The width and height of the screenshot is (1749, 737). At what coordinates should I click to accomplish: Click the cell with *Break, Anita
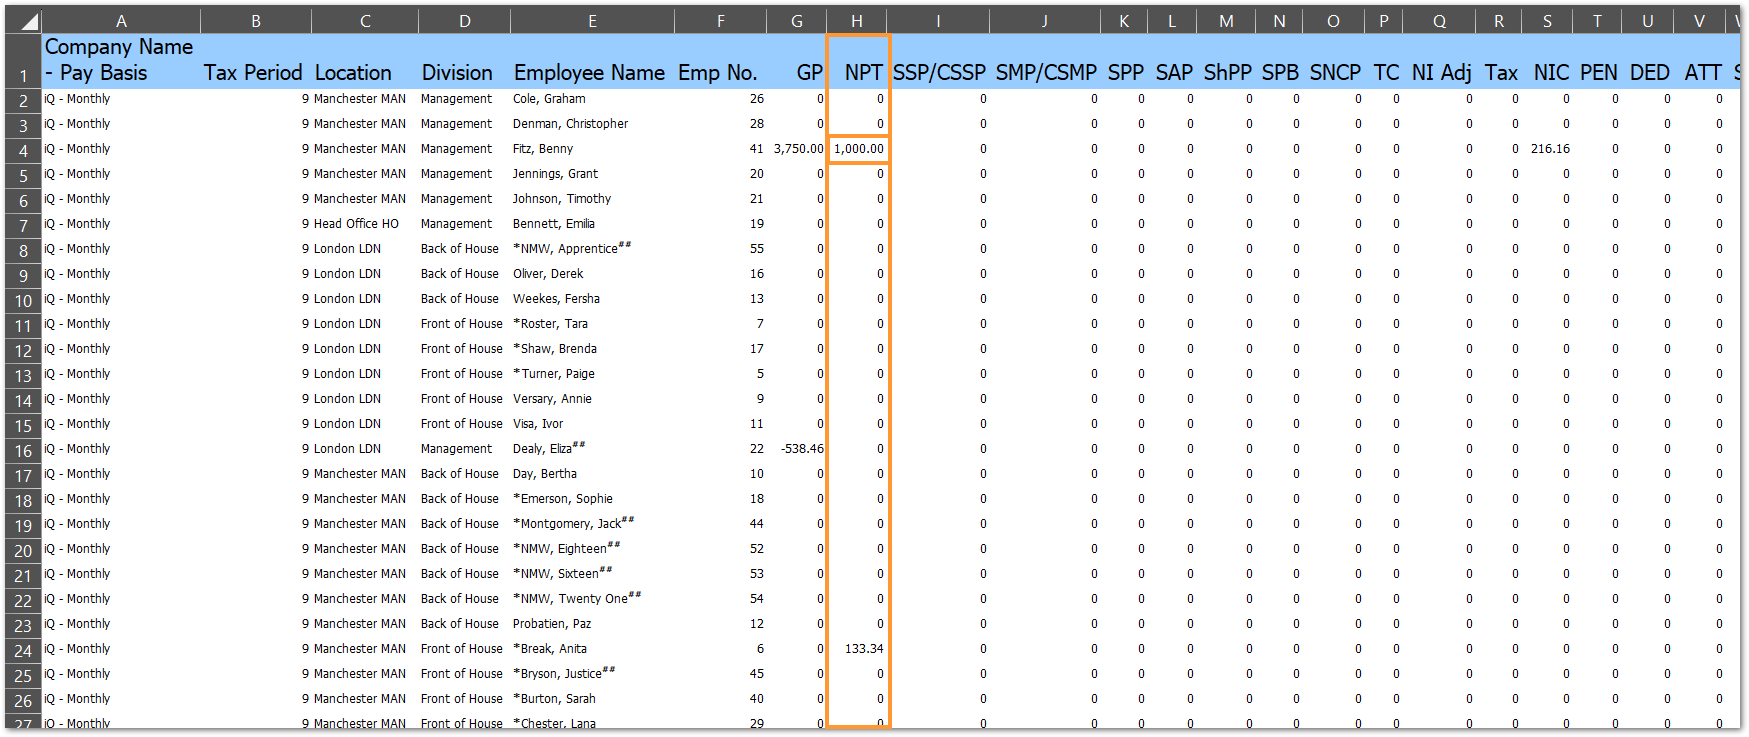(x=550, y=649)
